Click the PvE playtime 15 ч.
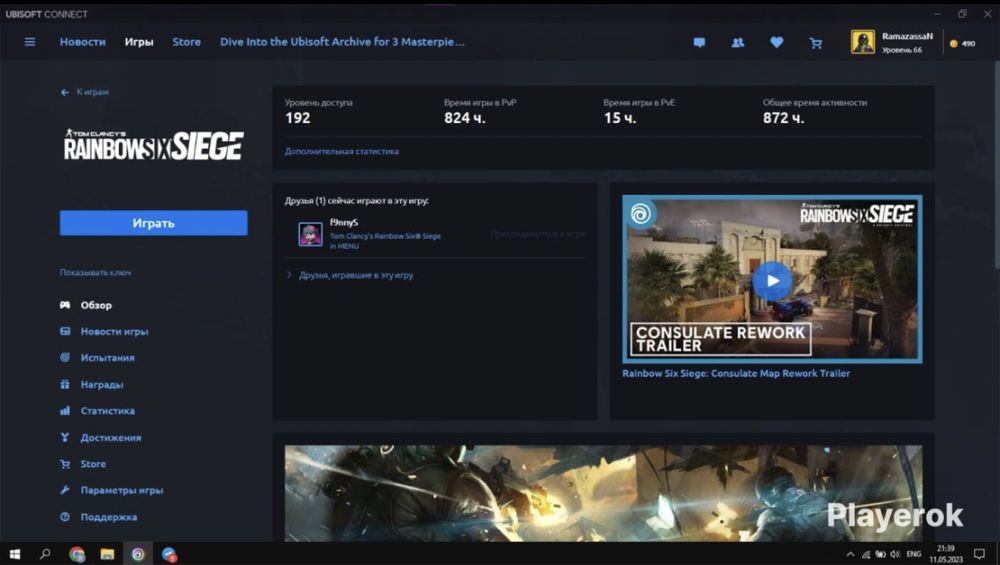The height and width of the screenshot is (565, 1000). click(619, 118)
